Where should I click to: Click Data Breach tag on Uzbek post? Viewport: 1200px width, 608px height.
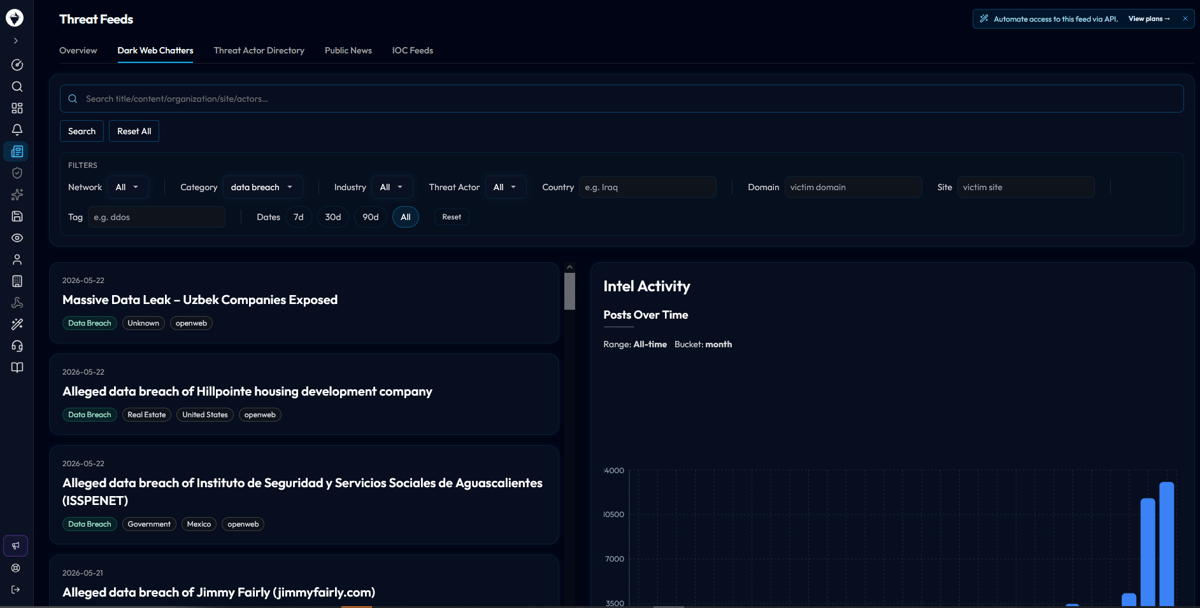[x=90, y=323]
